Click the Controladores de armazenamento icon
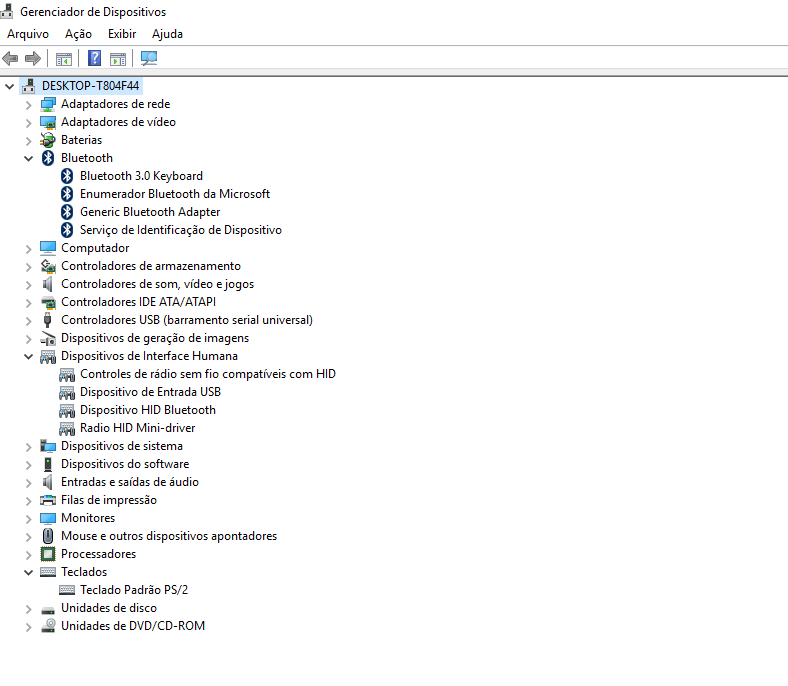This screenshot has width=788, height=686. coord(48,266)
